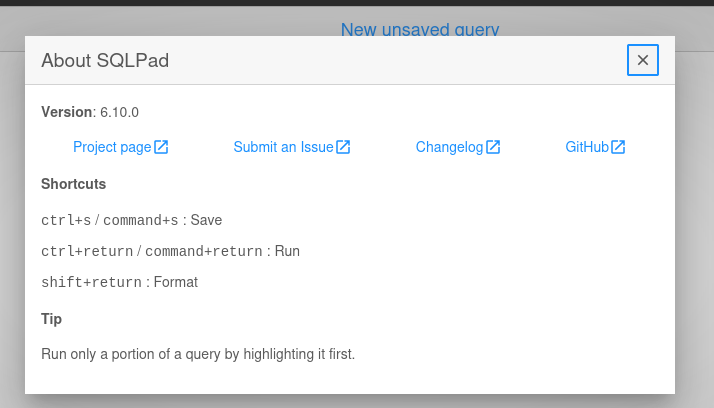Open the GitHub link

point(595,147)
